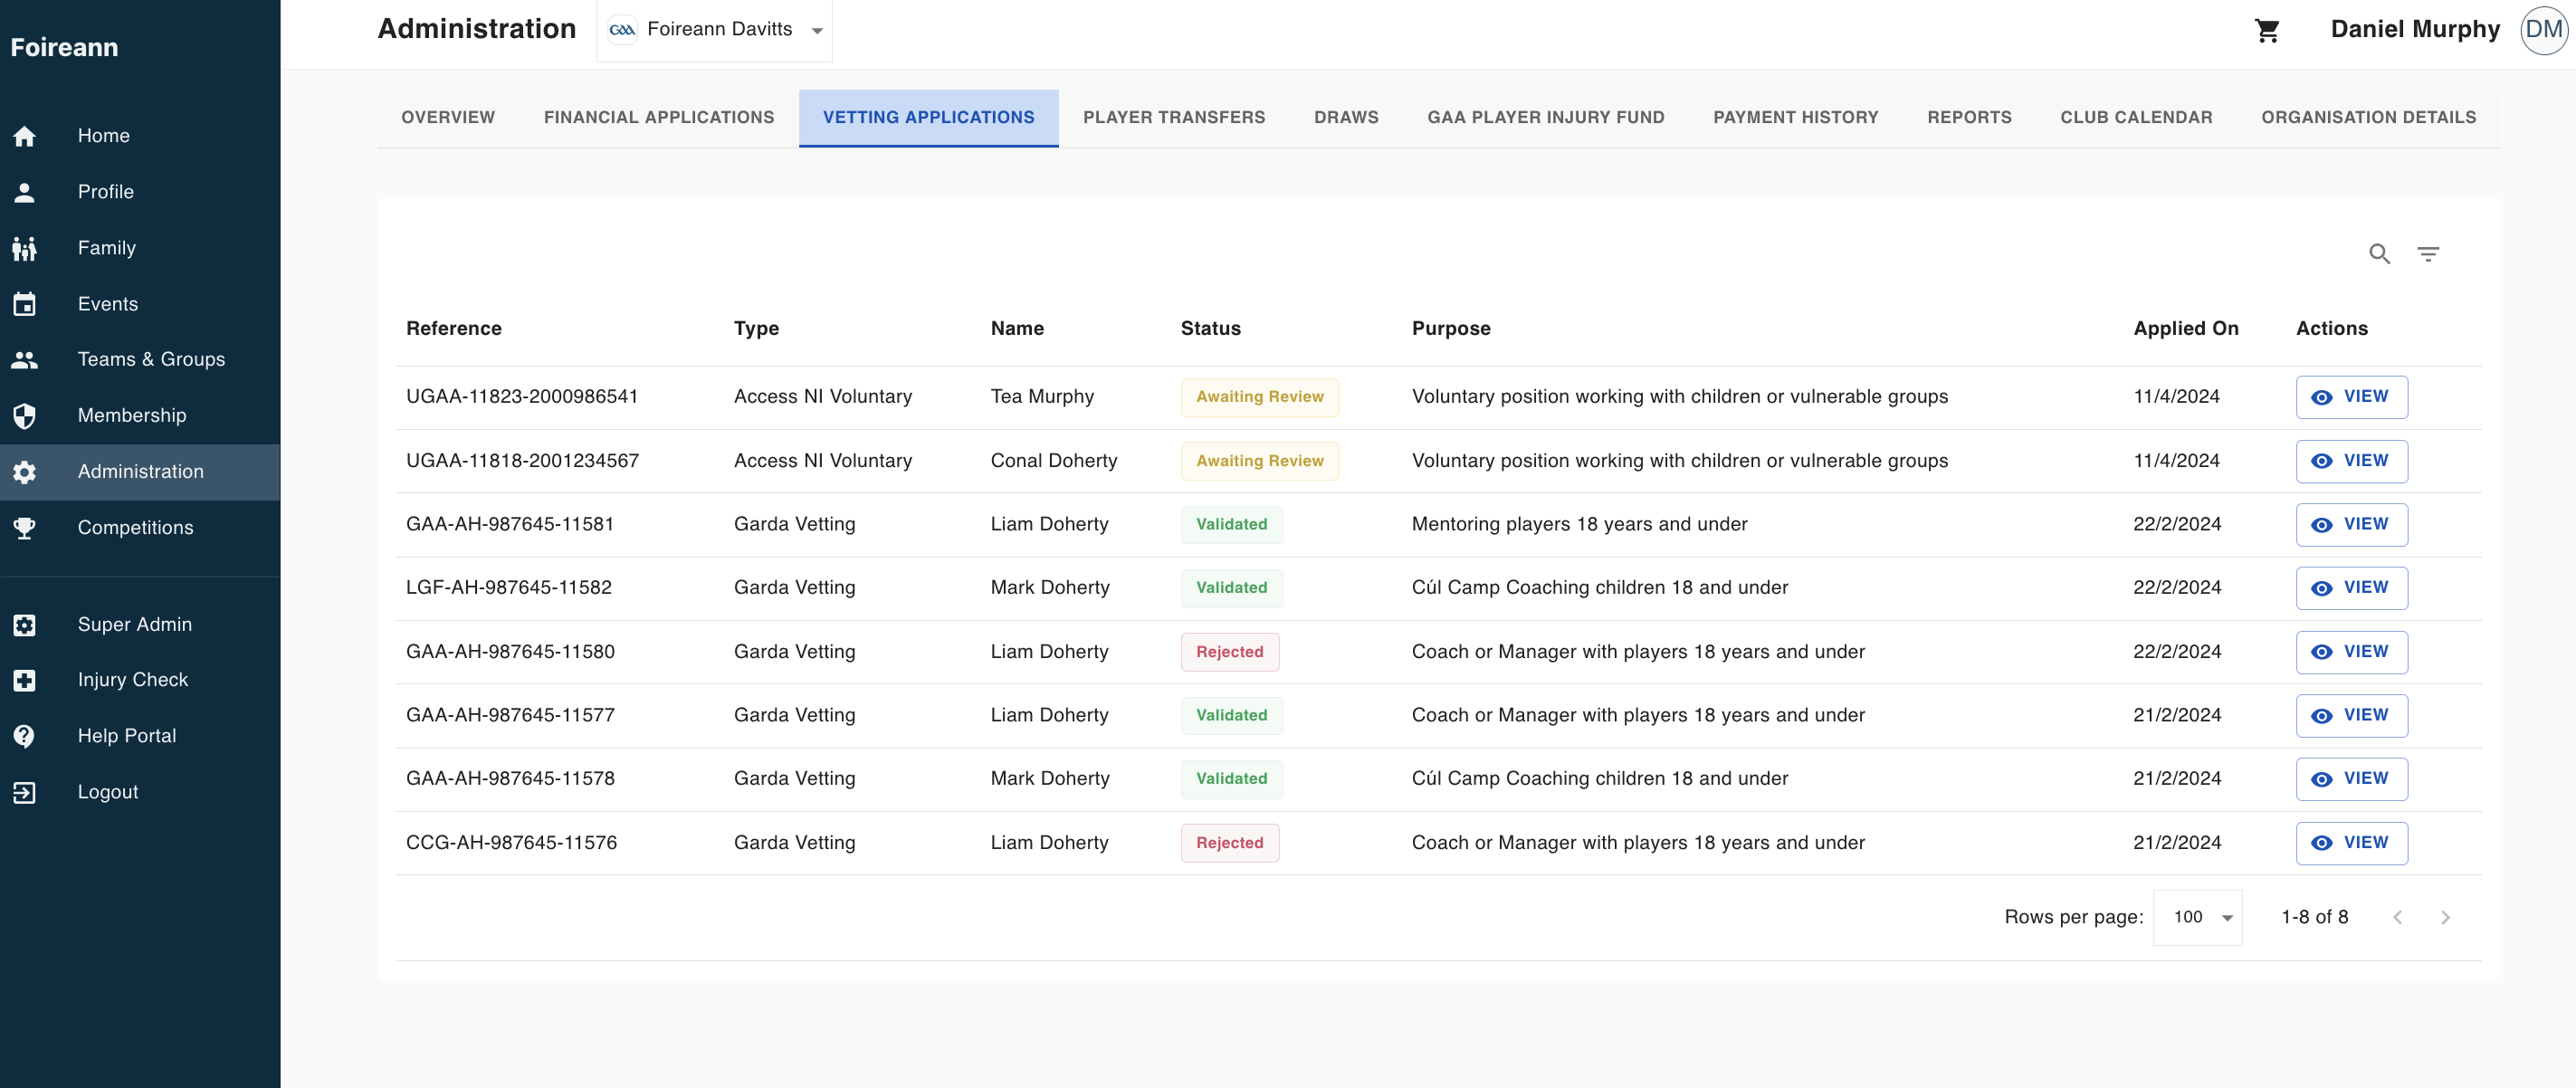Image resolution: width=2576 pixels, height=1088 pixels.
Task: Open the shopping cart icon
Action: 2267,31
